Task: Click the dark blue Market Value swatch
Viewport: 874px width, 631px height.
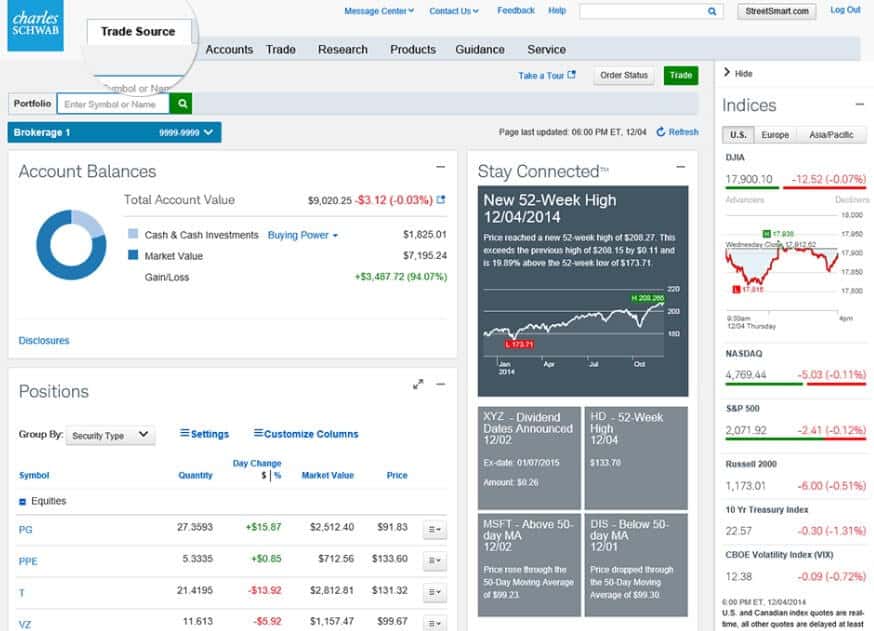Action: (x=133, y=255)
